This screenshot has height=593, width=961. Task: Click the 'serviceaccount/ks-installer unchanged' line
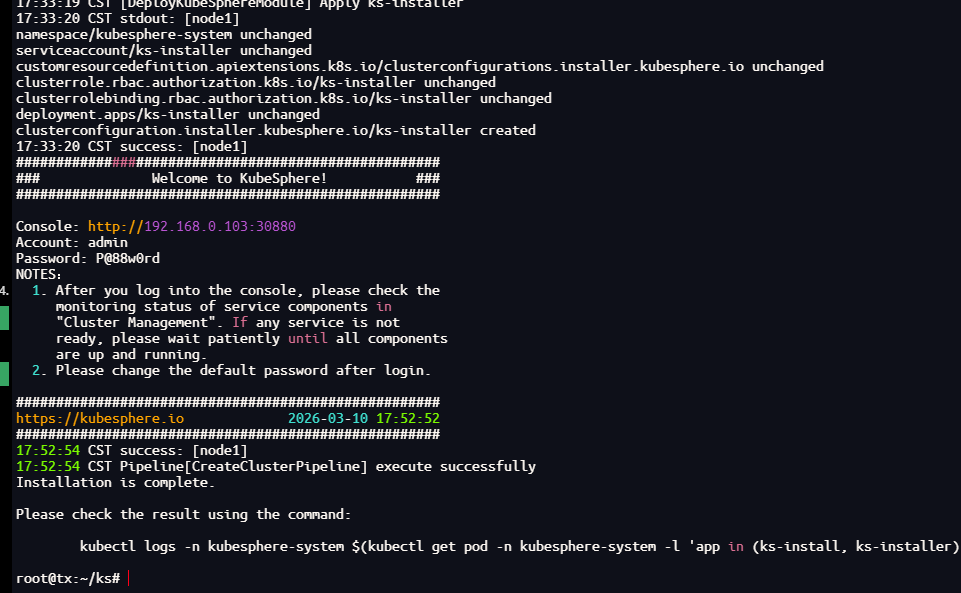pos(163,50)
